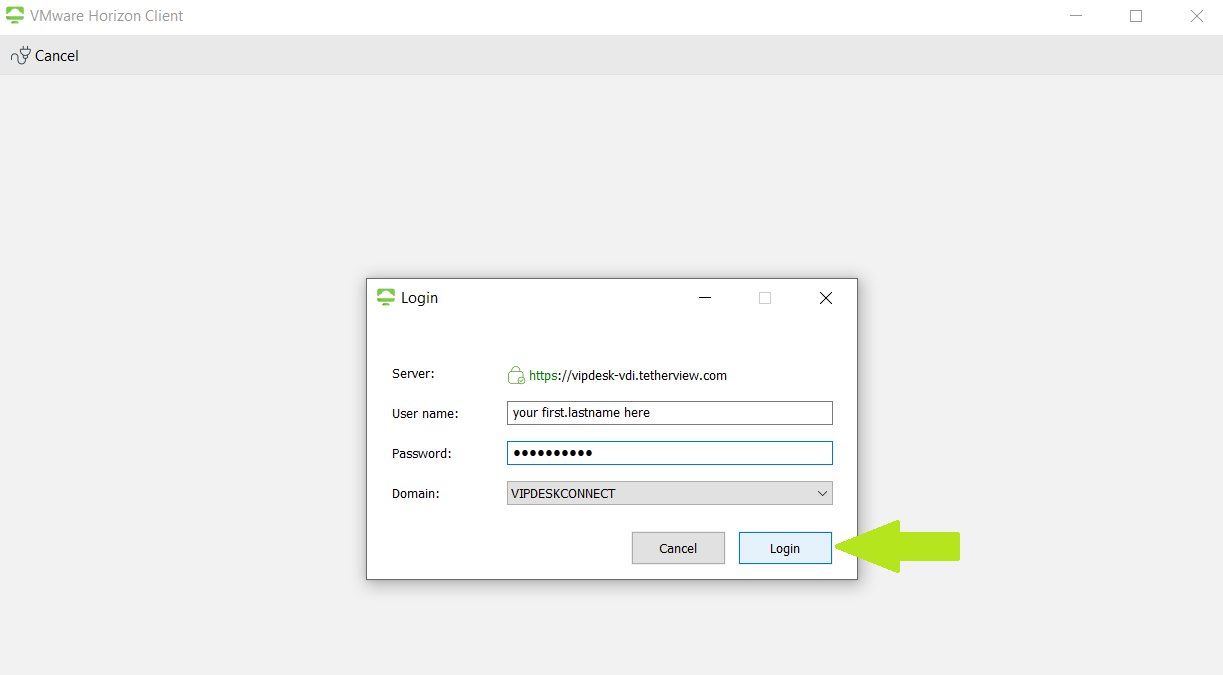Click the green secure lock icon beside the server URL
The image size is (1223, 675).
tap(516, 376)
